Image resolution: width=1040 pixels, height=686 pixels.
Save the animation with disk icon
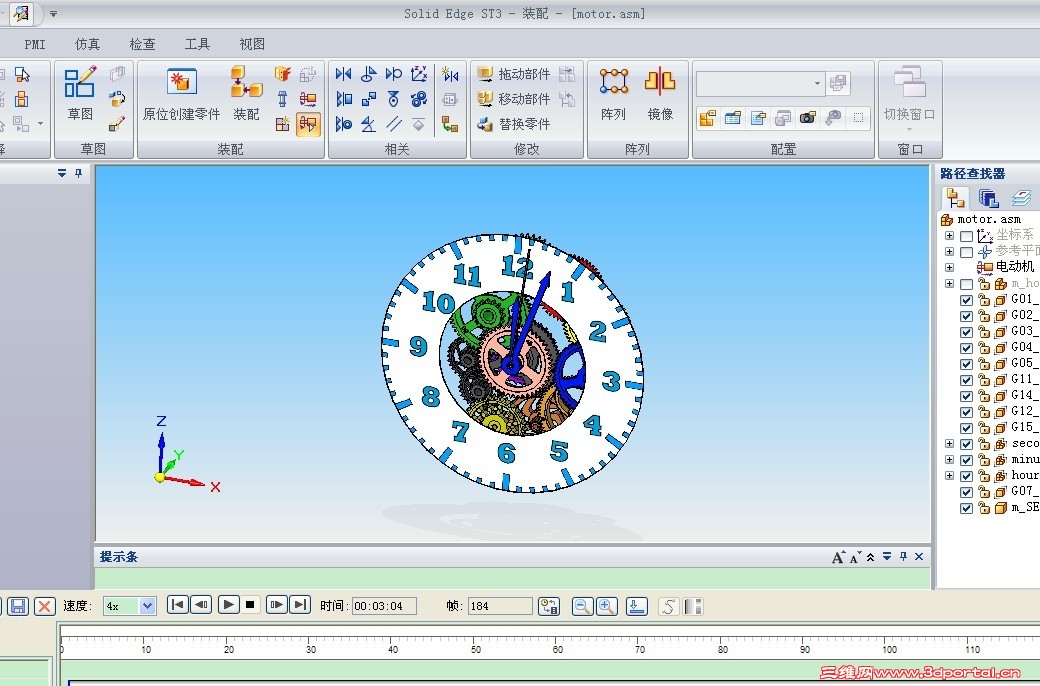point(18,606)
